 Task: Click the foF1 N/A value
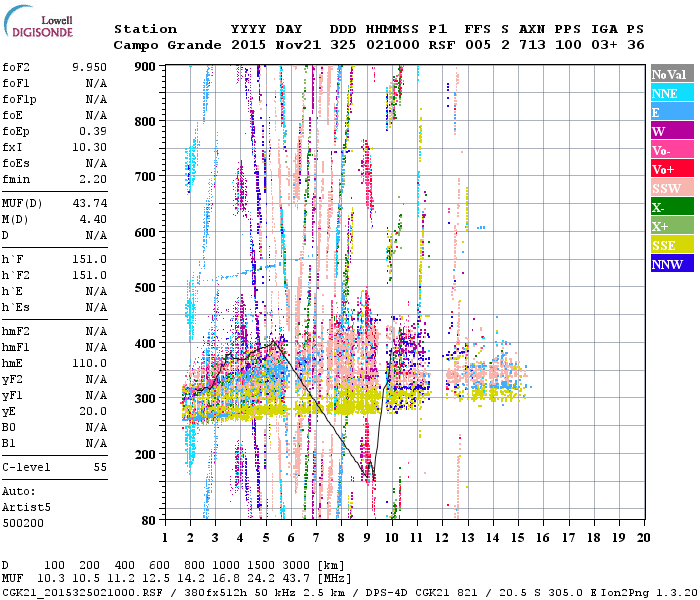96,83
